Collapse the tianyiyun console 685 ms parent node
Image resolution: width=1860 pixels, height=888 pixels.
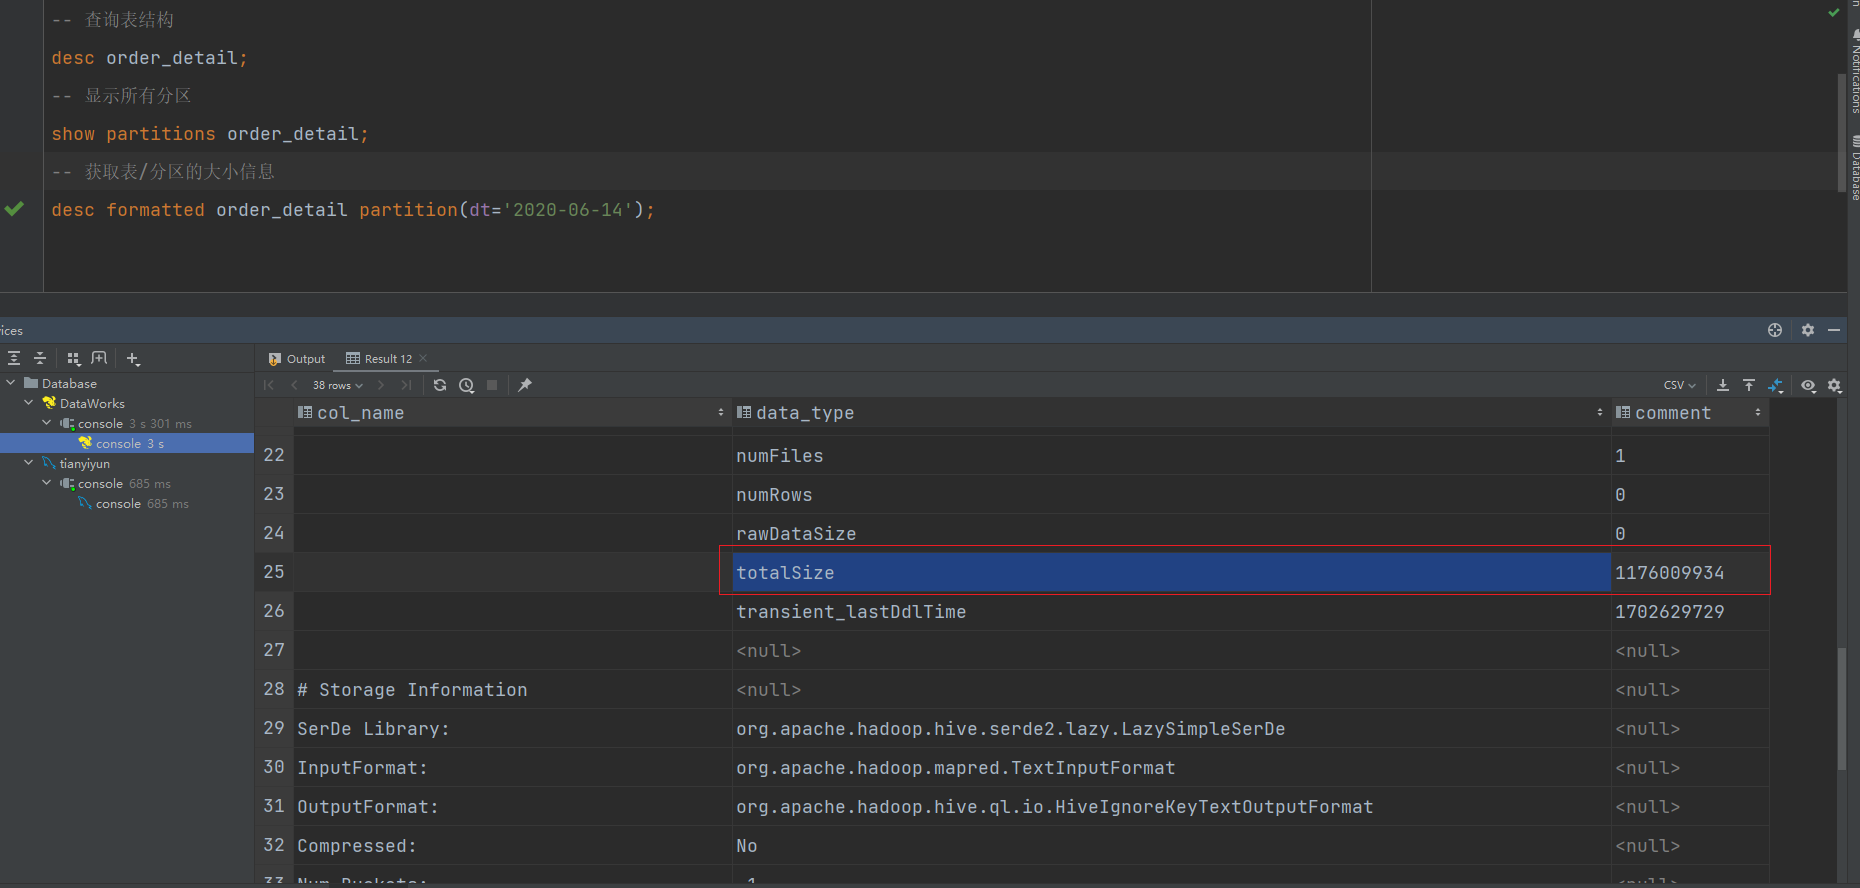coord(47,483)
